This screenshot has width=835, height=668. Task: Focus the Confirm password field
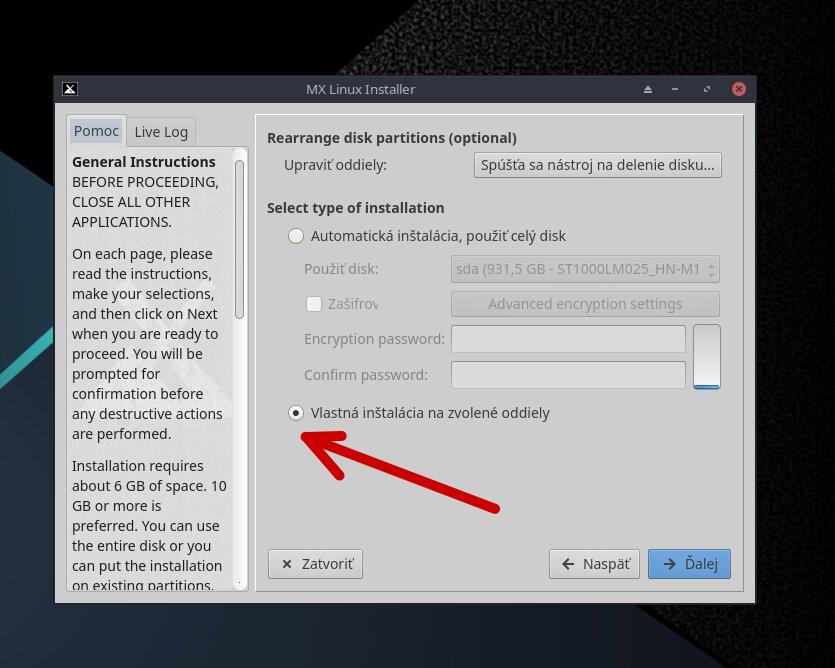(x=568, y=375)
